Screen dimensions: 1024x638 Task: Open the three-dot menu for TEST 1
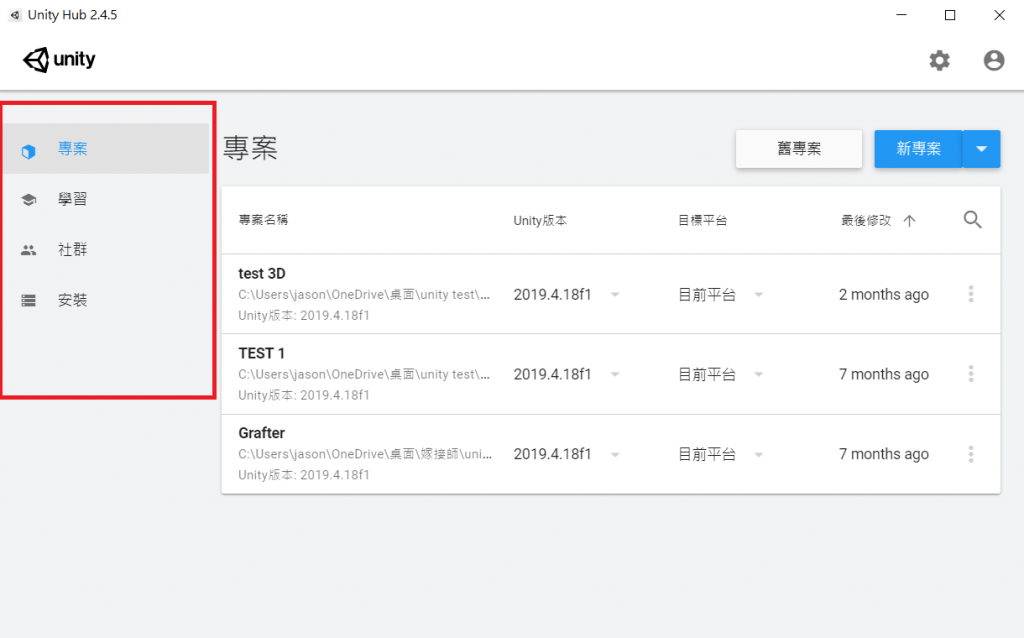(971, 374)
